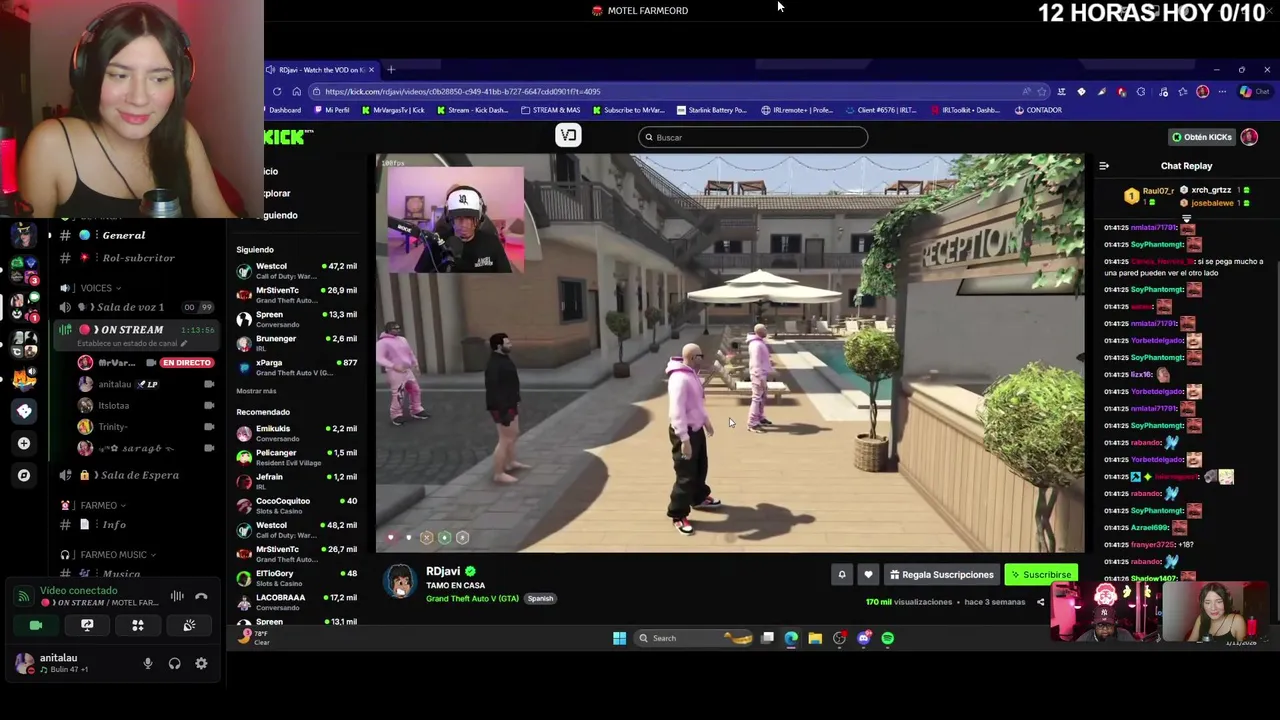Open the Starlink Battery bookmark
Screen dimensions: 1280x720
[x=712, y=110]
